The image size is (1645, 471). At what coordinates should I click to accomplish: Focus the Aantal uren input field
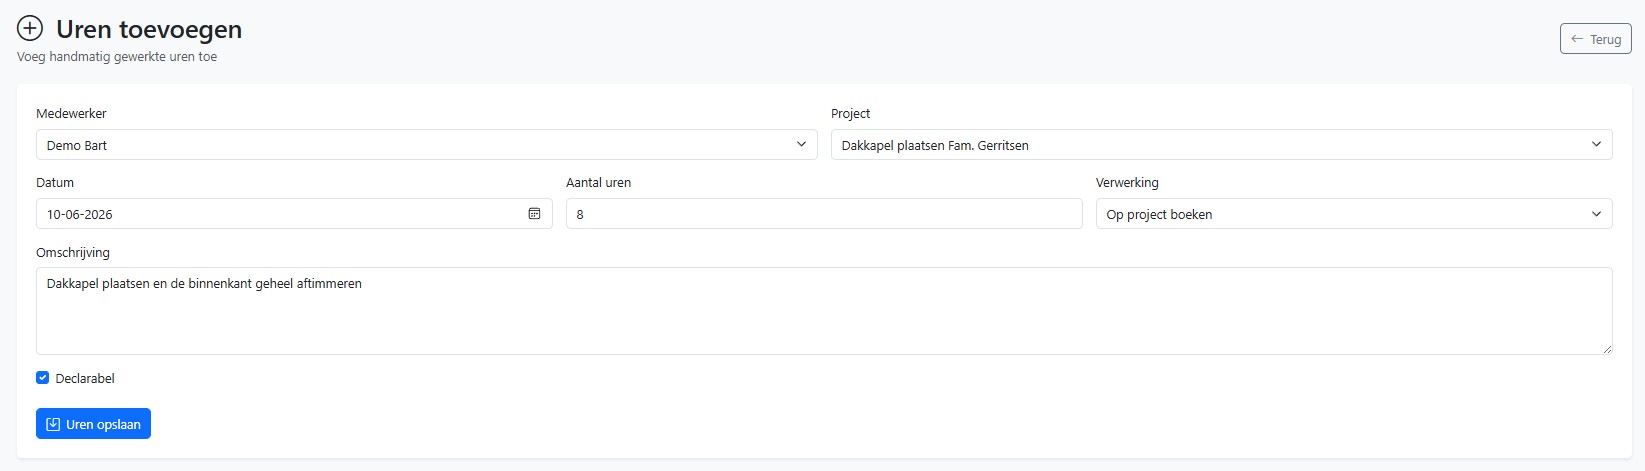click(x=824, y=214)
